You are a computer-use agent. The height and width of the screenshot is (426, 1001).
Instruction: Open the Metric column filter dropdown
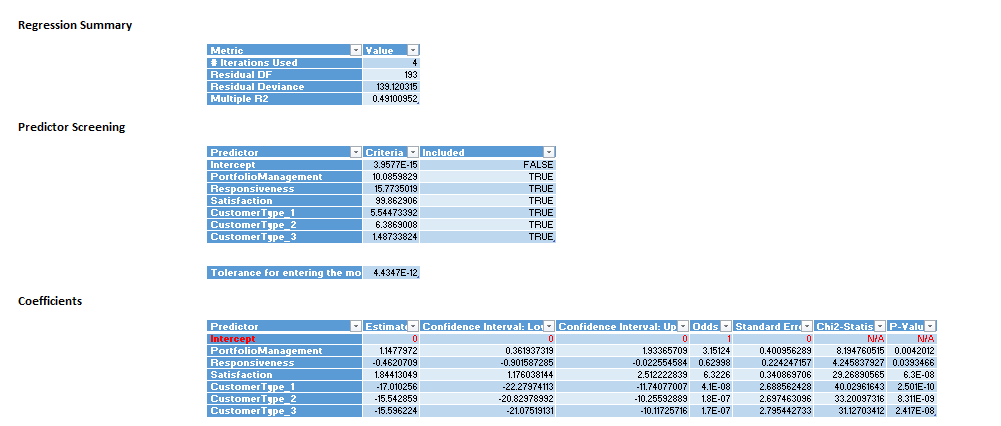(x=356, y=50)
